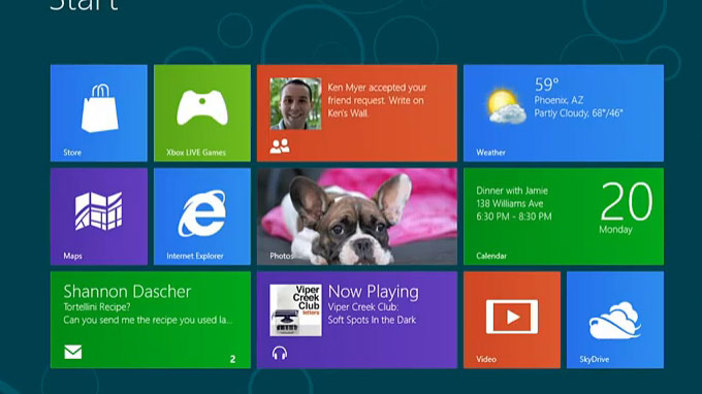This screenshot has width=702, height=394.
Task: Open the Viper Creek Club album art
Action: pos(295,310)
